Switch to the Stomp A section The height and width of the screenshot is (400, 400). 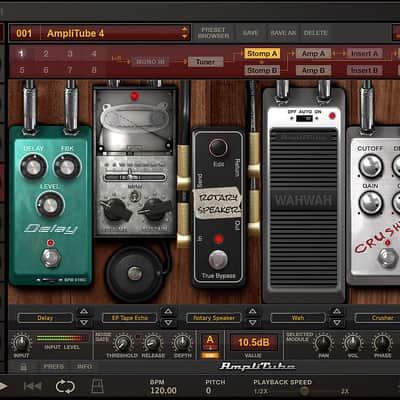(x=262, y=53)
